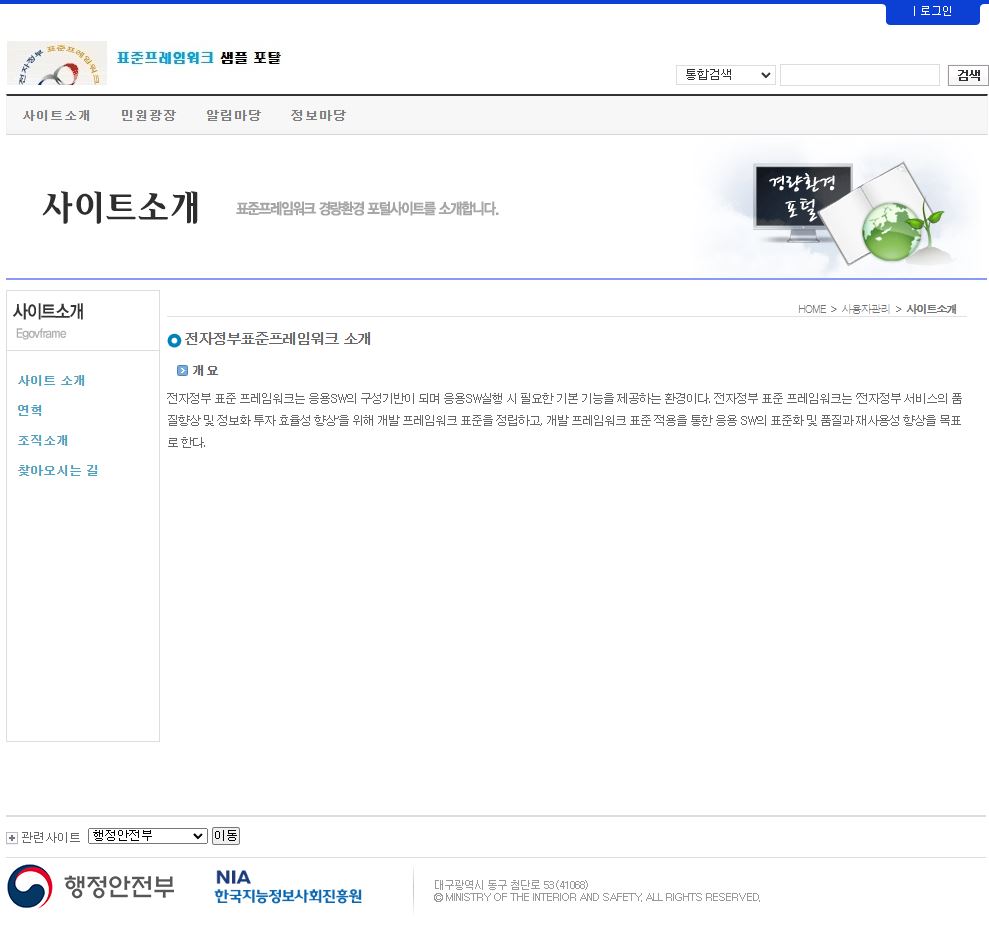
Task: Open the 민원광장 top menu
Action: pos(148,116)
